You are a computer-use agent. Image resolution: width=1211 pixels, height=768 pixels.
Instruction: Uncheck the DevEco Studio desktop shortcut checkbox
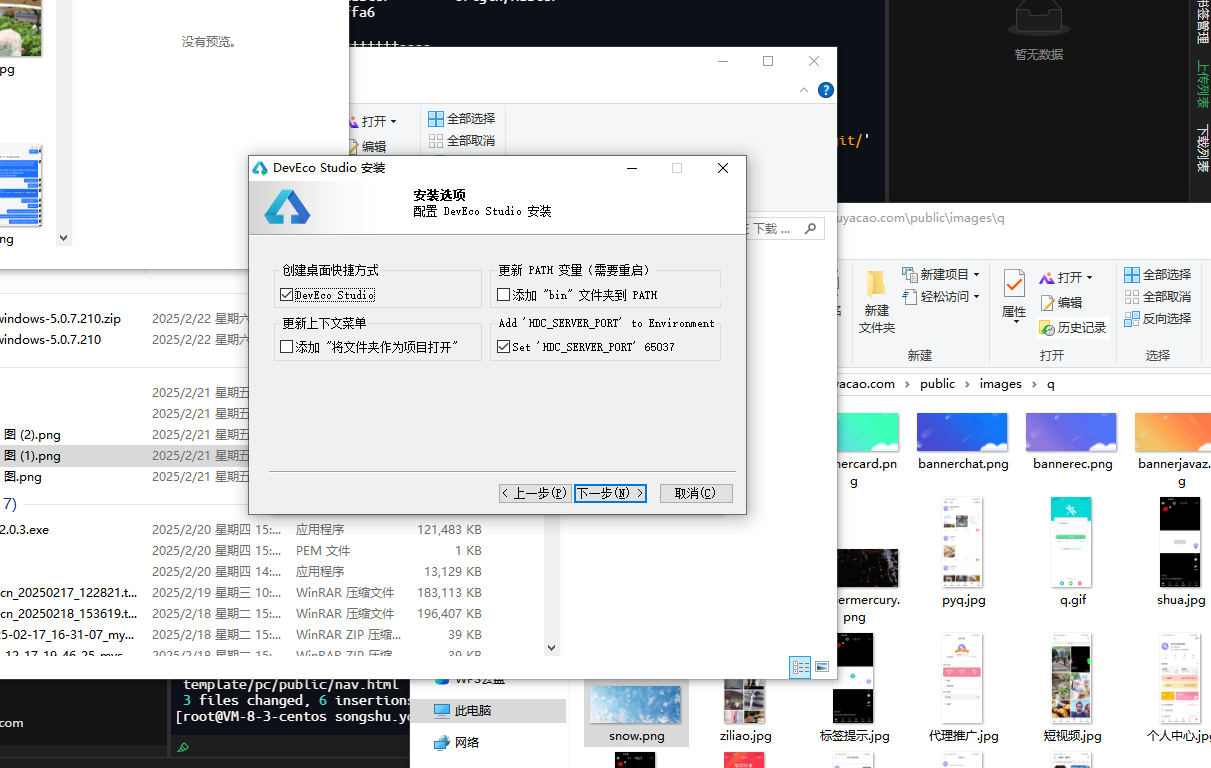pos(285,295)
